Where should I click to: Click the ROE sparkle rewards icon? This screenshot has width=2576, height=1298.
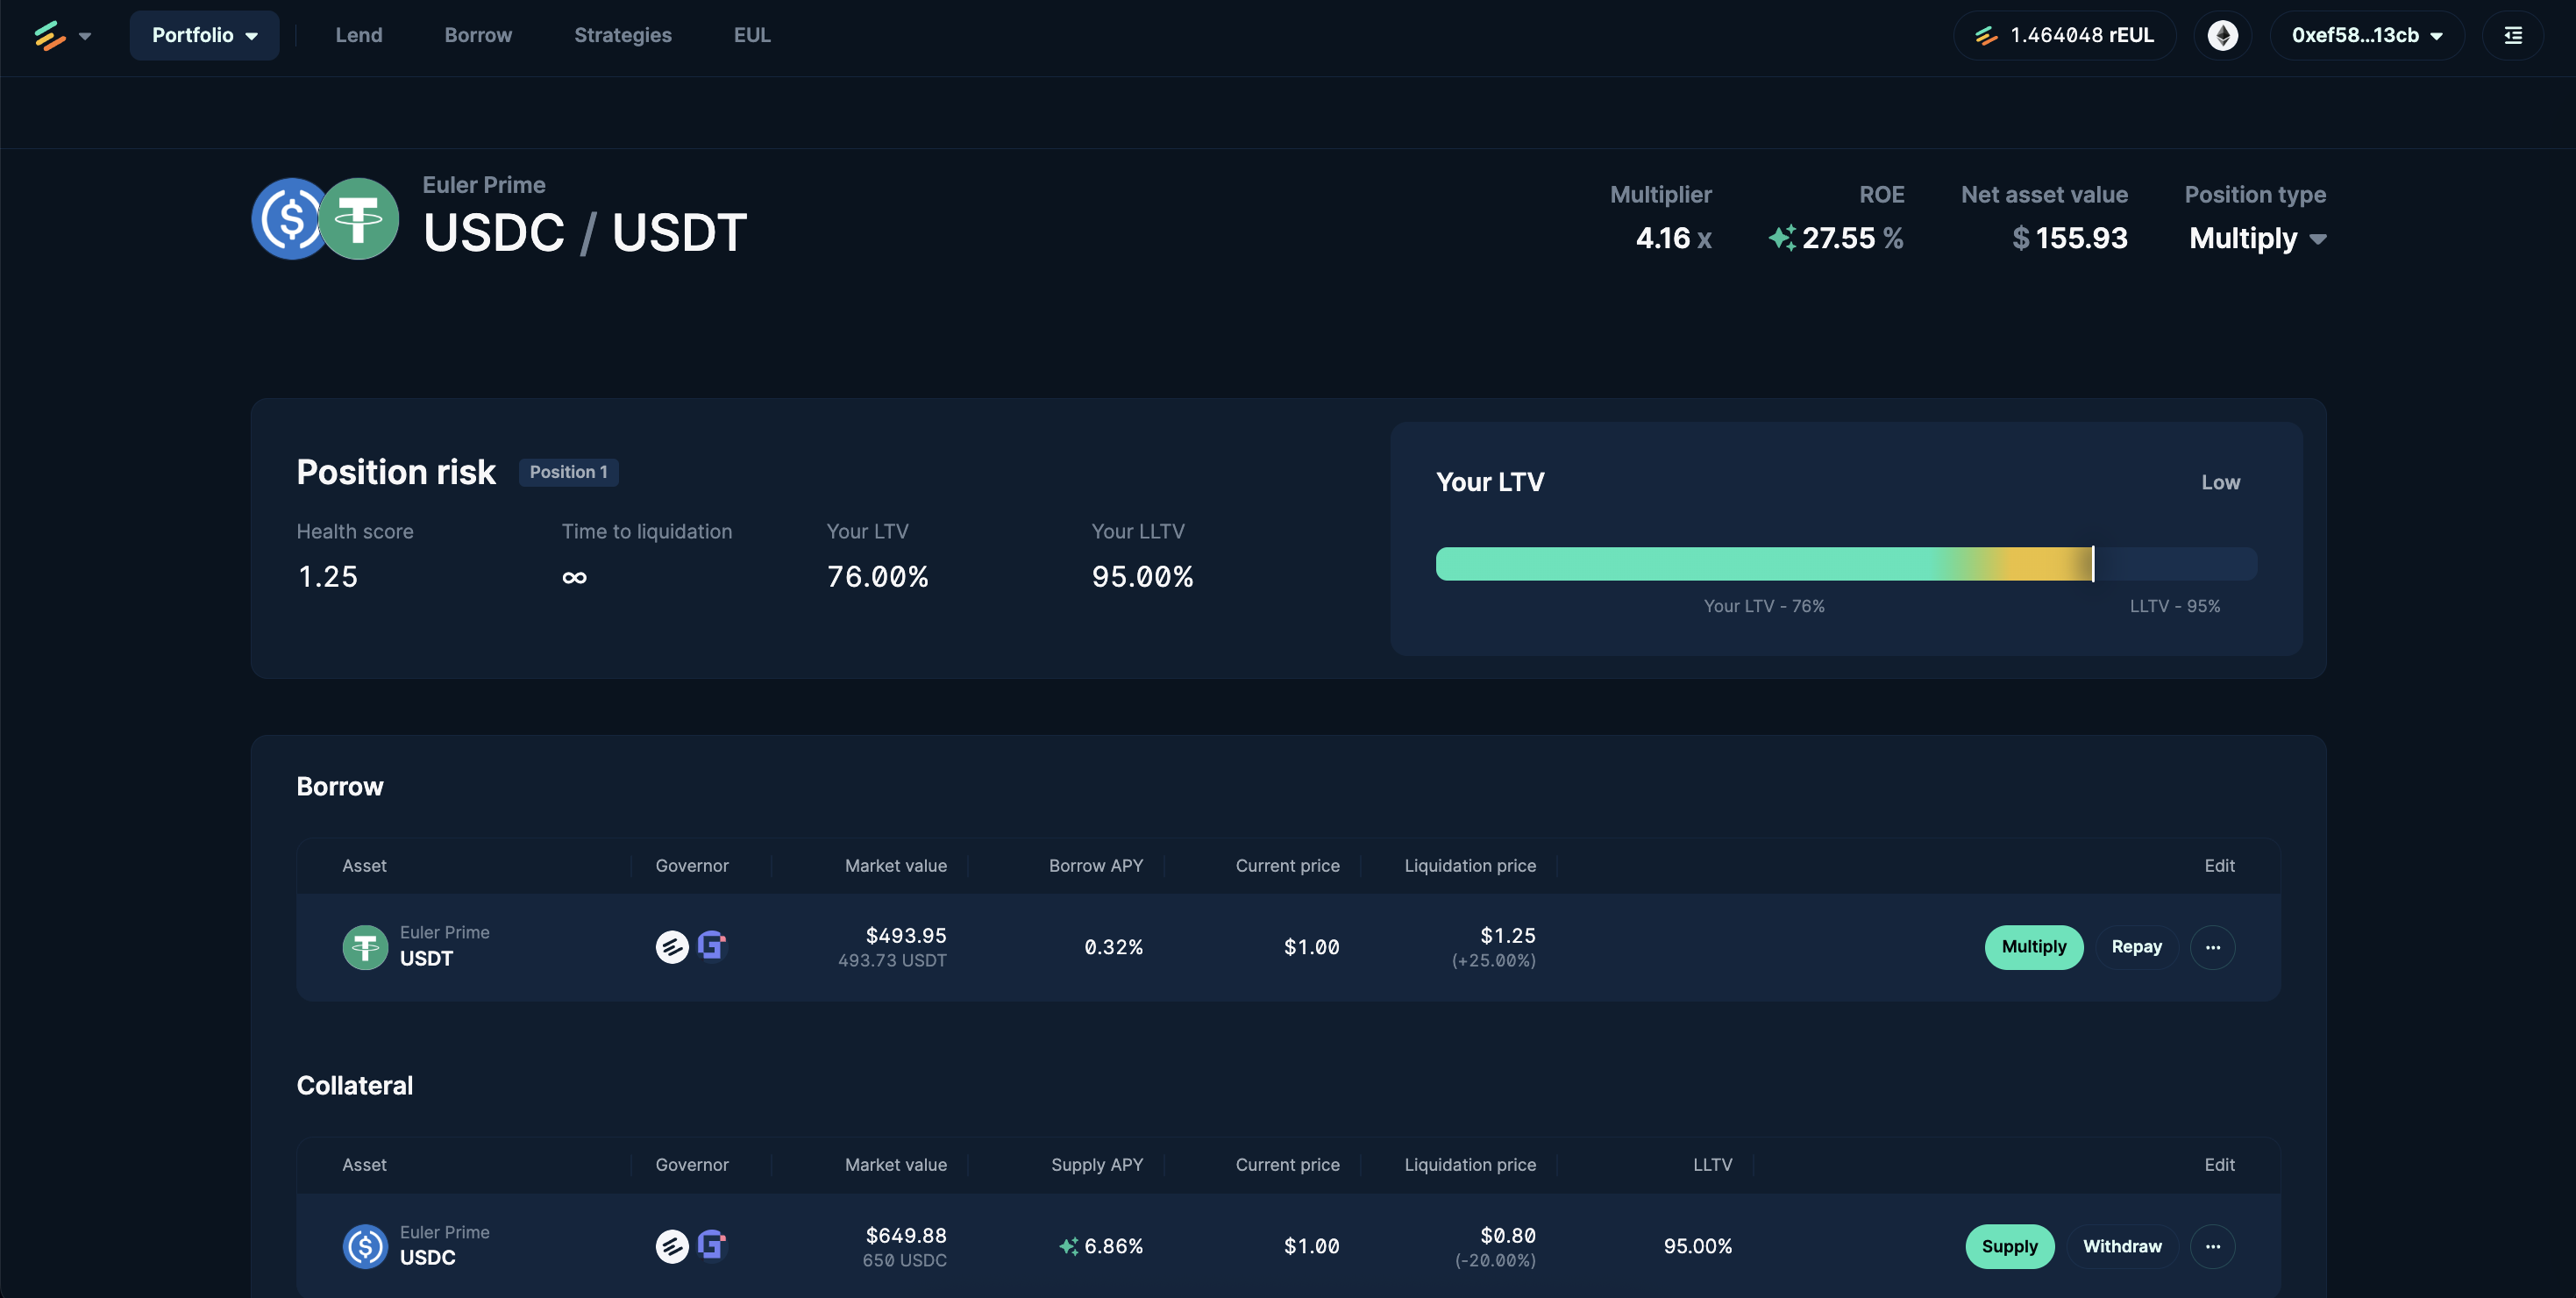1782,237
